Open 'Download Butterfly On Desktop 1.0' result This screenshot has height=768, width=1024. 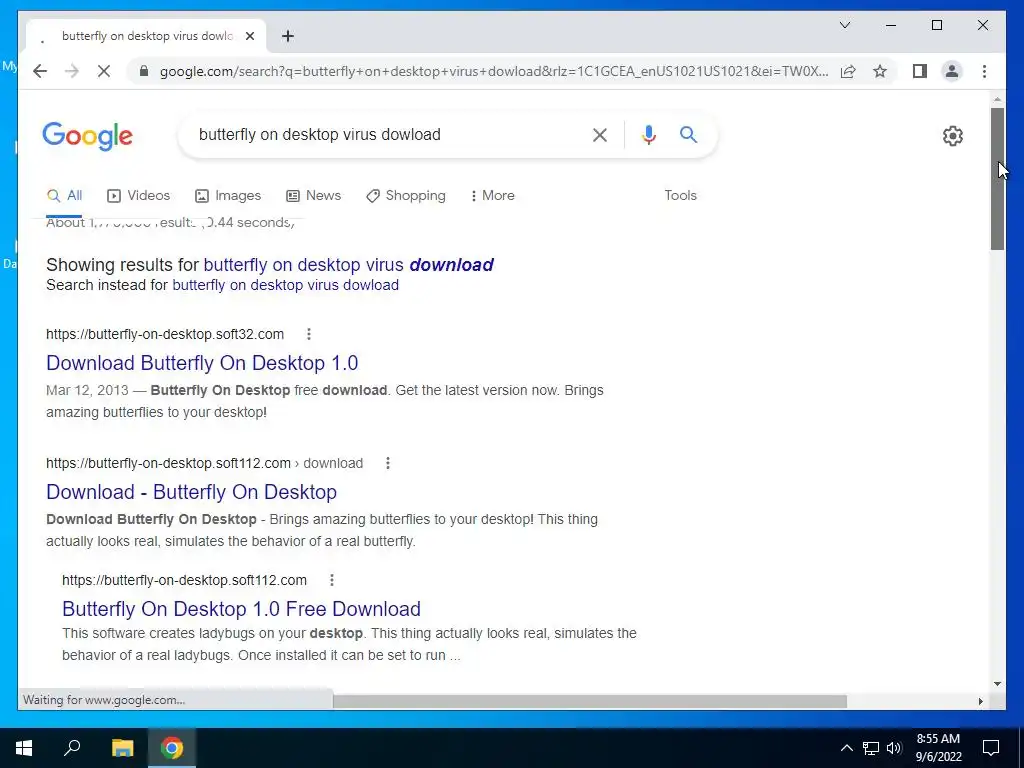click(202, 362)
